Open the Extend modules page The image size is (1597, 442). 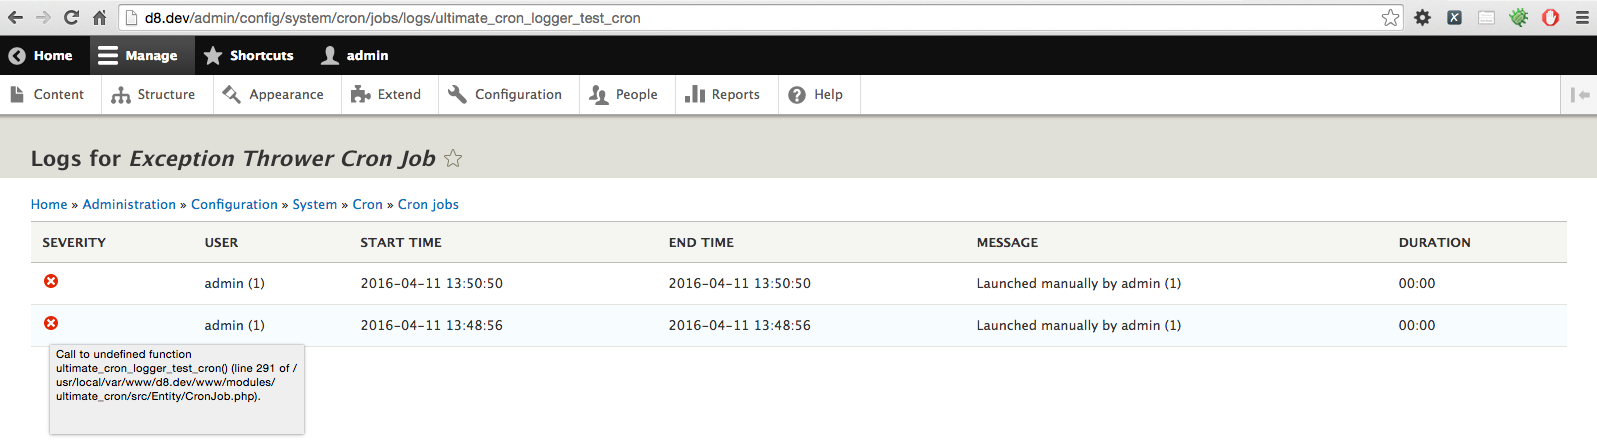[386, 95]
